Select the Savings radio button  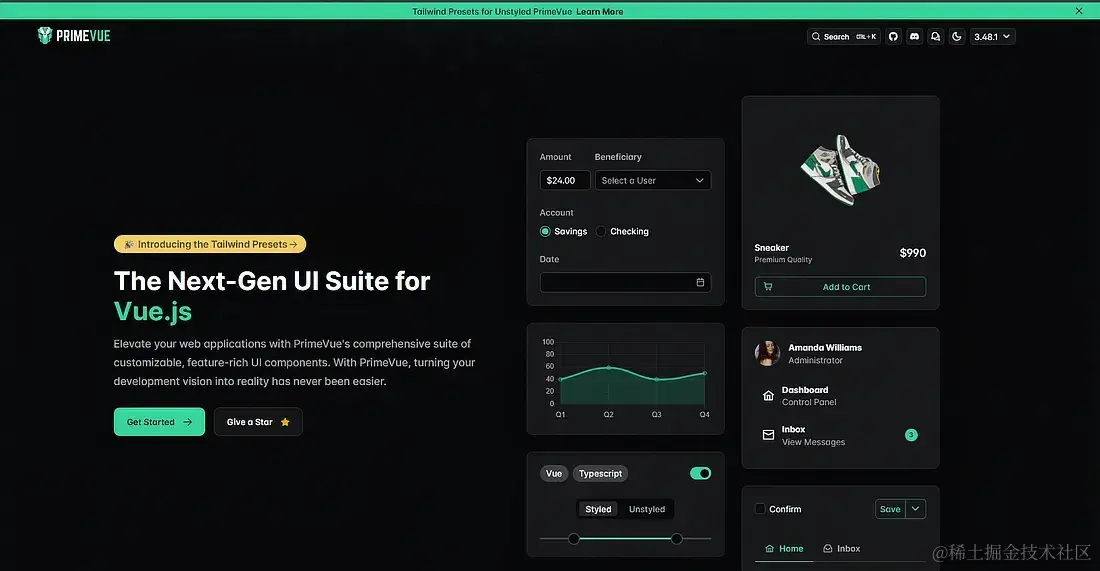click(545, 231)
